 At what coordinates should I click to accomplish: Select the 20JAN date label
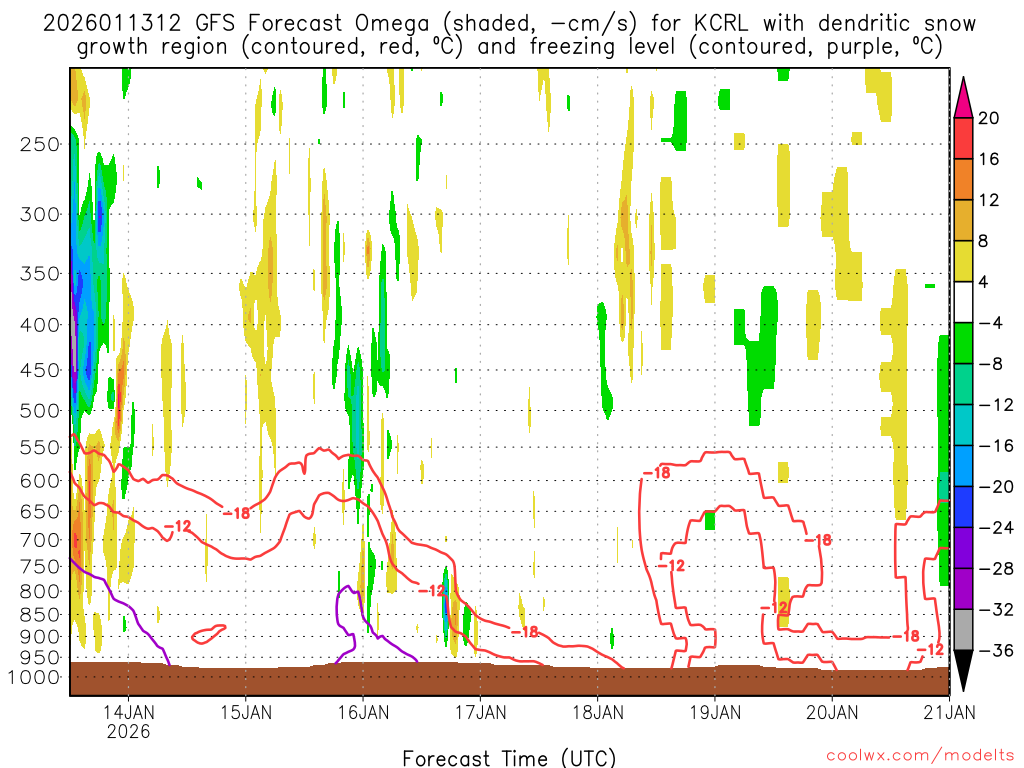click(x=832, y=712)
